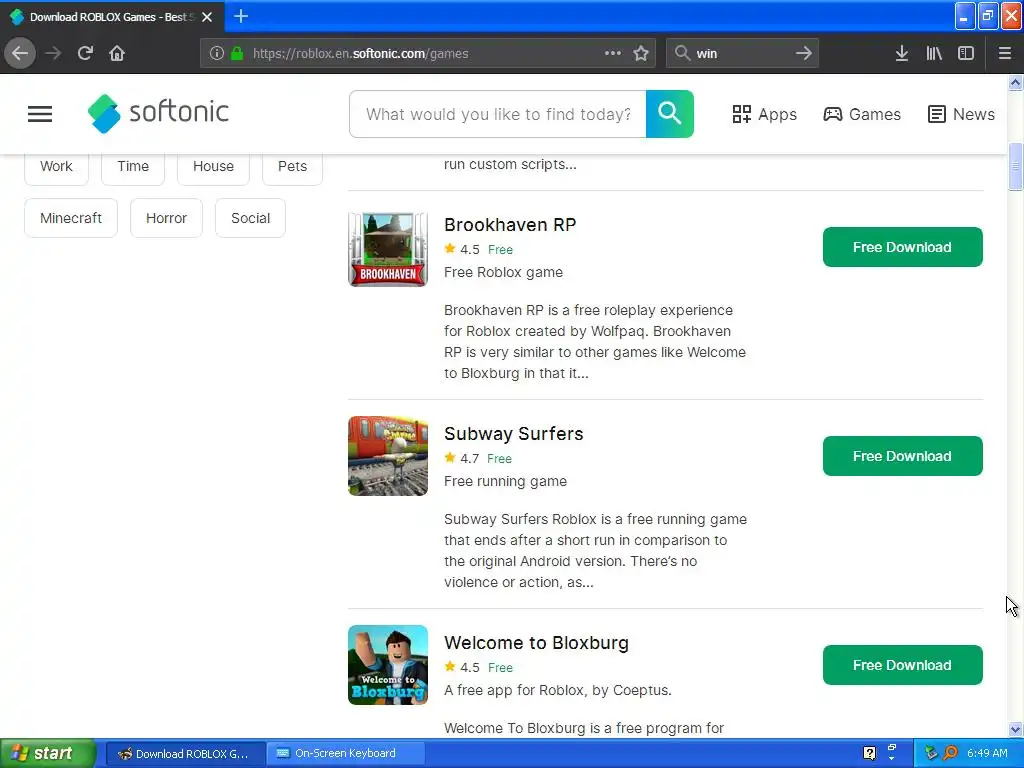1024x768 pixels.
Task: Switch to On-Screen Keyboard taskbar item
Action: (345, 754)
